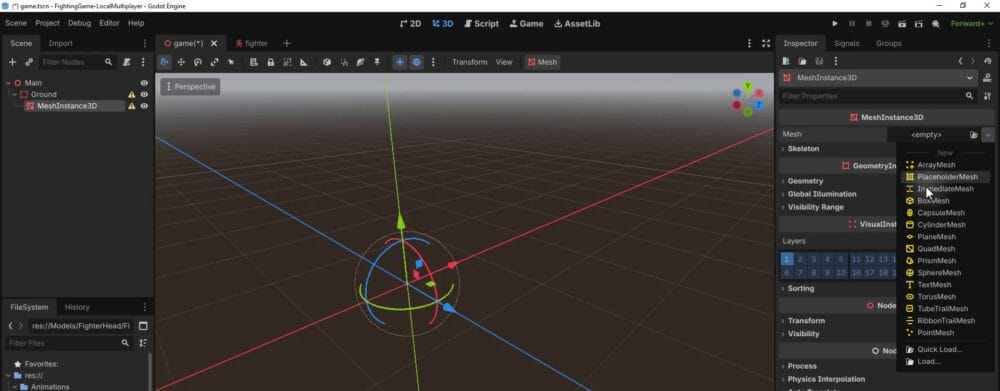
Task: Open Inspector property tools icon
Action: click(987, 96)
